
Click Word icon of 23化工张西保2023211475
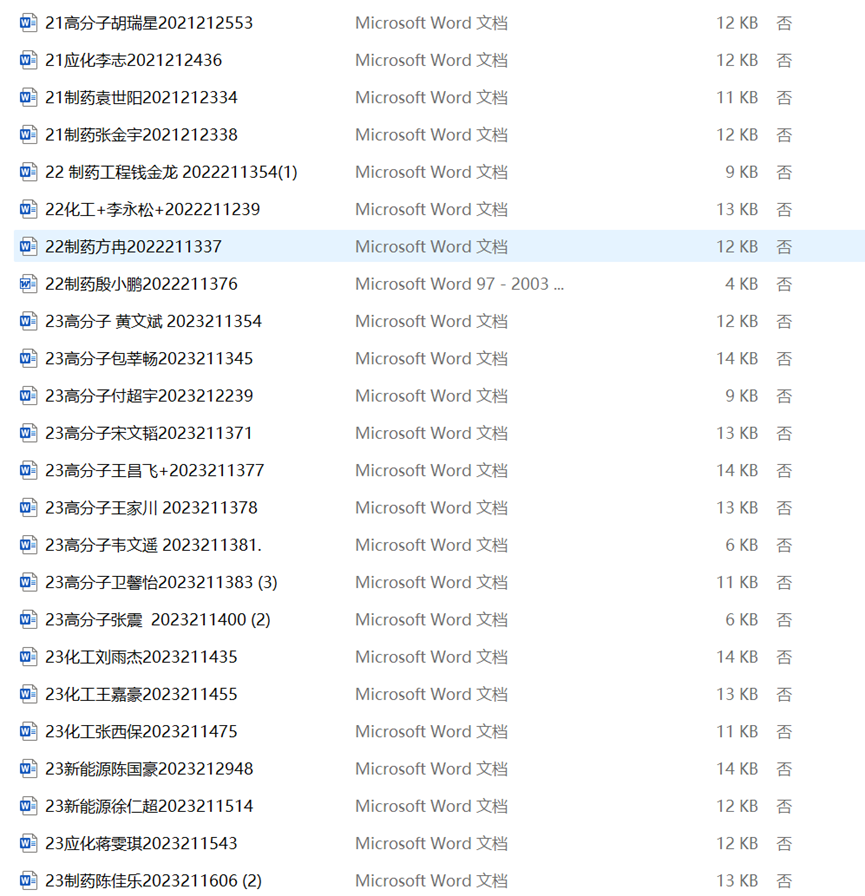pos(29,731)
